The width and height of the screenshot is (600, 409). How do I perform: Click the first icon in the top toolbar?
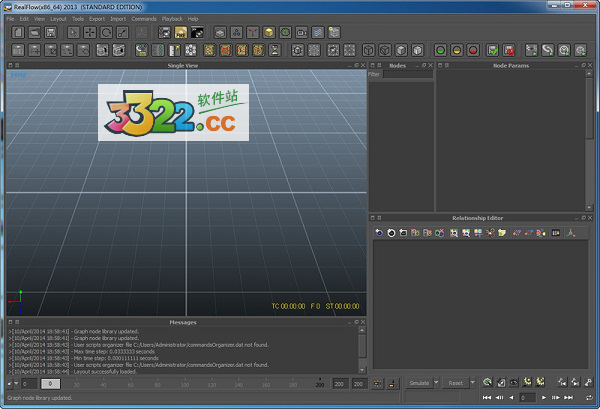19,32
